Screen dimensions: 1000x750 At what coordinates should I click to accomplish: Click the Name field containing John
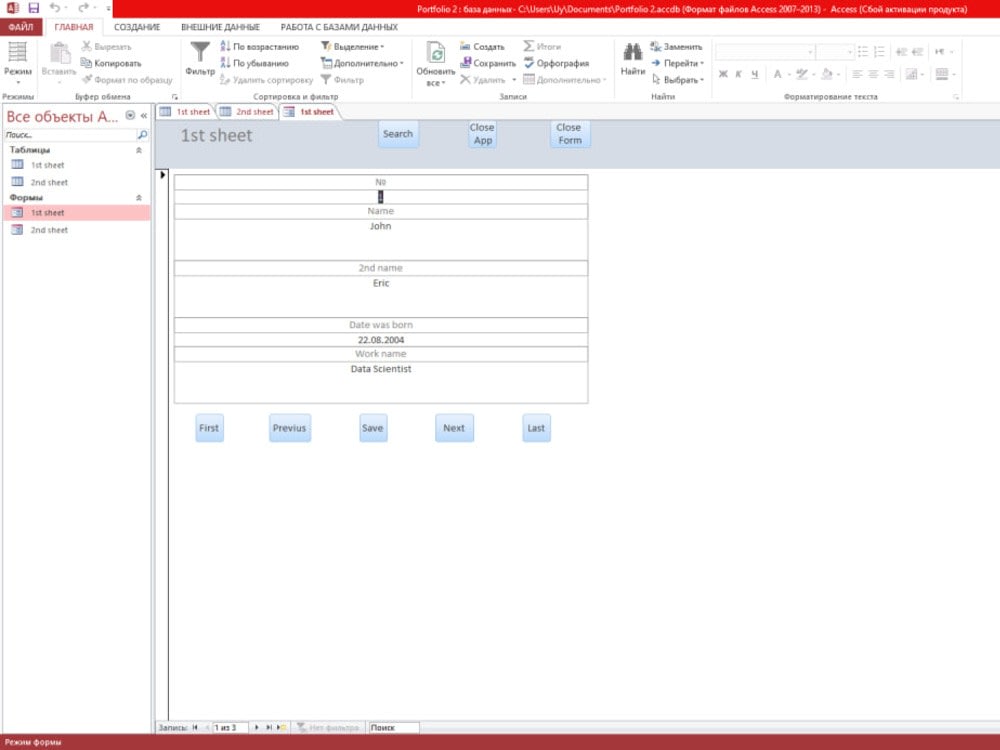(381, 239)
